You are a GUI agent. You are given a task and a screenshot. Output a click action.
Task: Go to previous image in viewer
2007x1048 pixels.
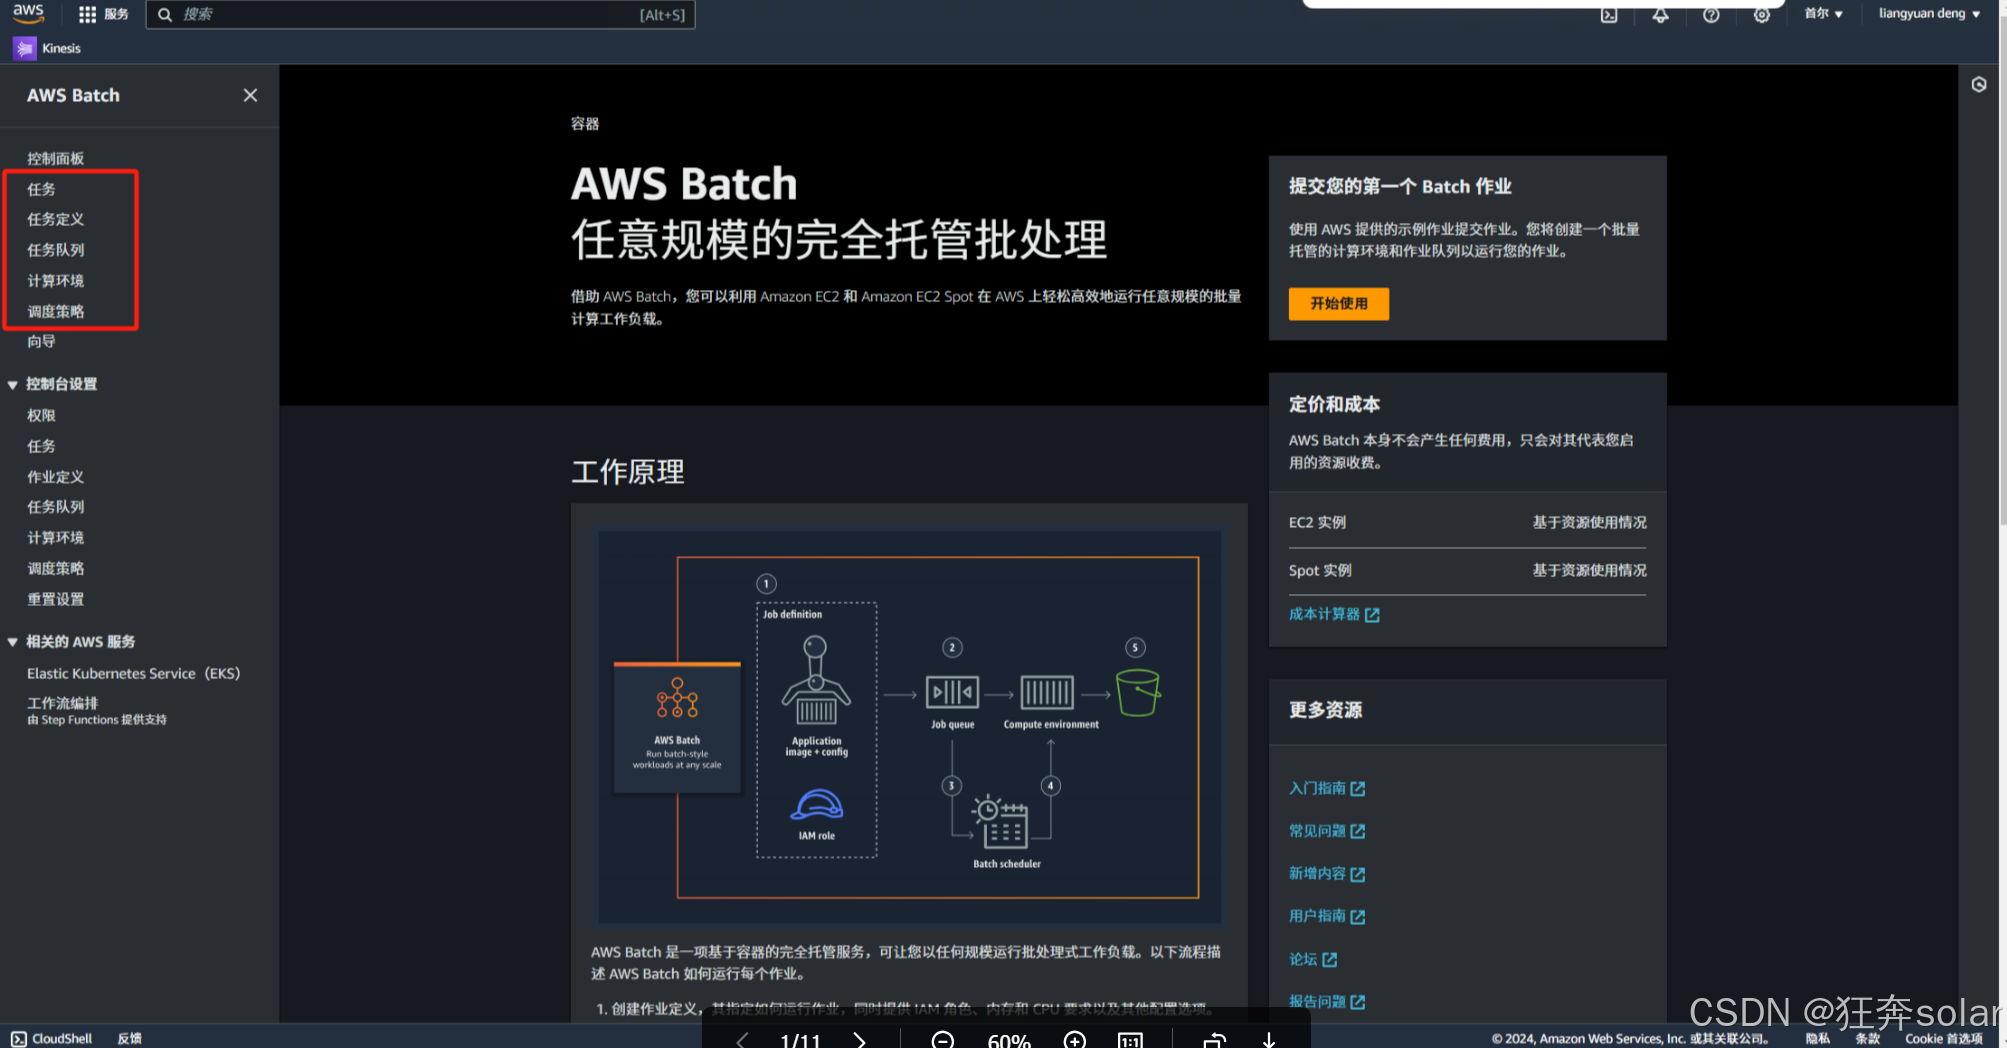click(x=742, y=1040)
